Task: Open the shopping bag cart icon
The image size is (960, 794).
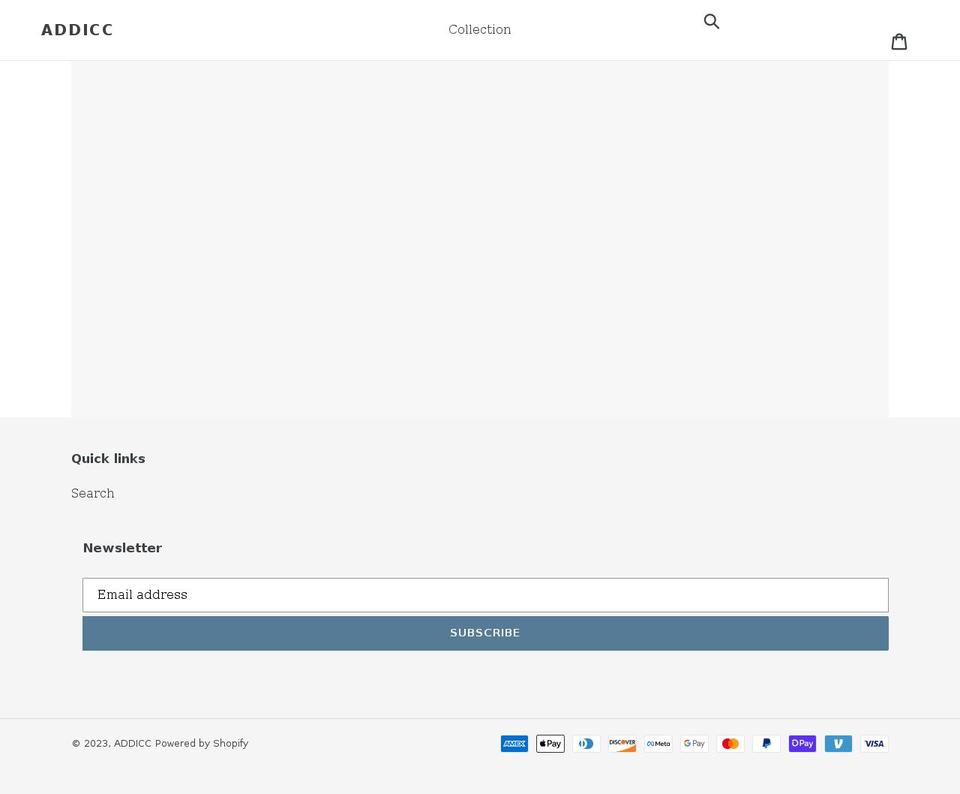Action: coord(899,42)
